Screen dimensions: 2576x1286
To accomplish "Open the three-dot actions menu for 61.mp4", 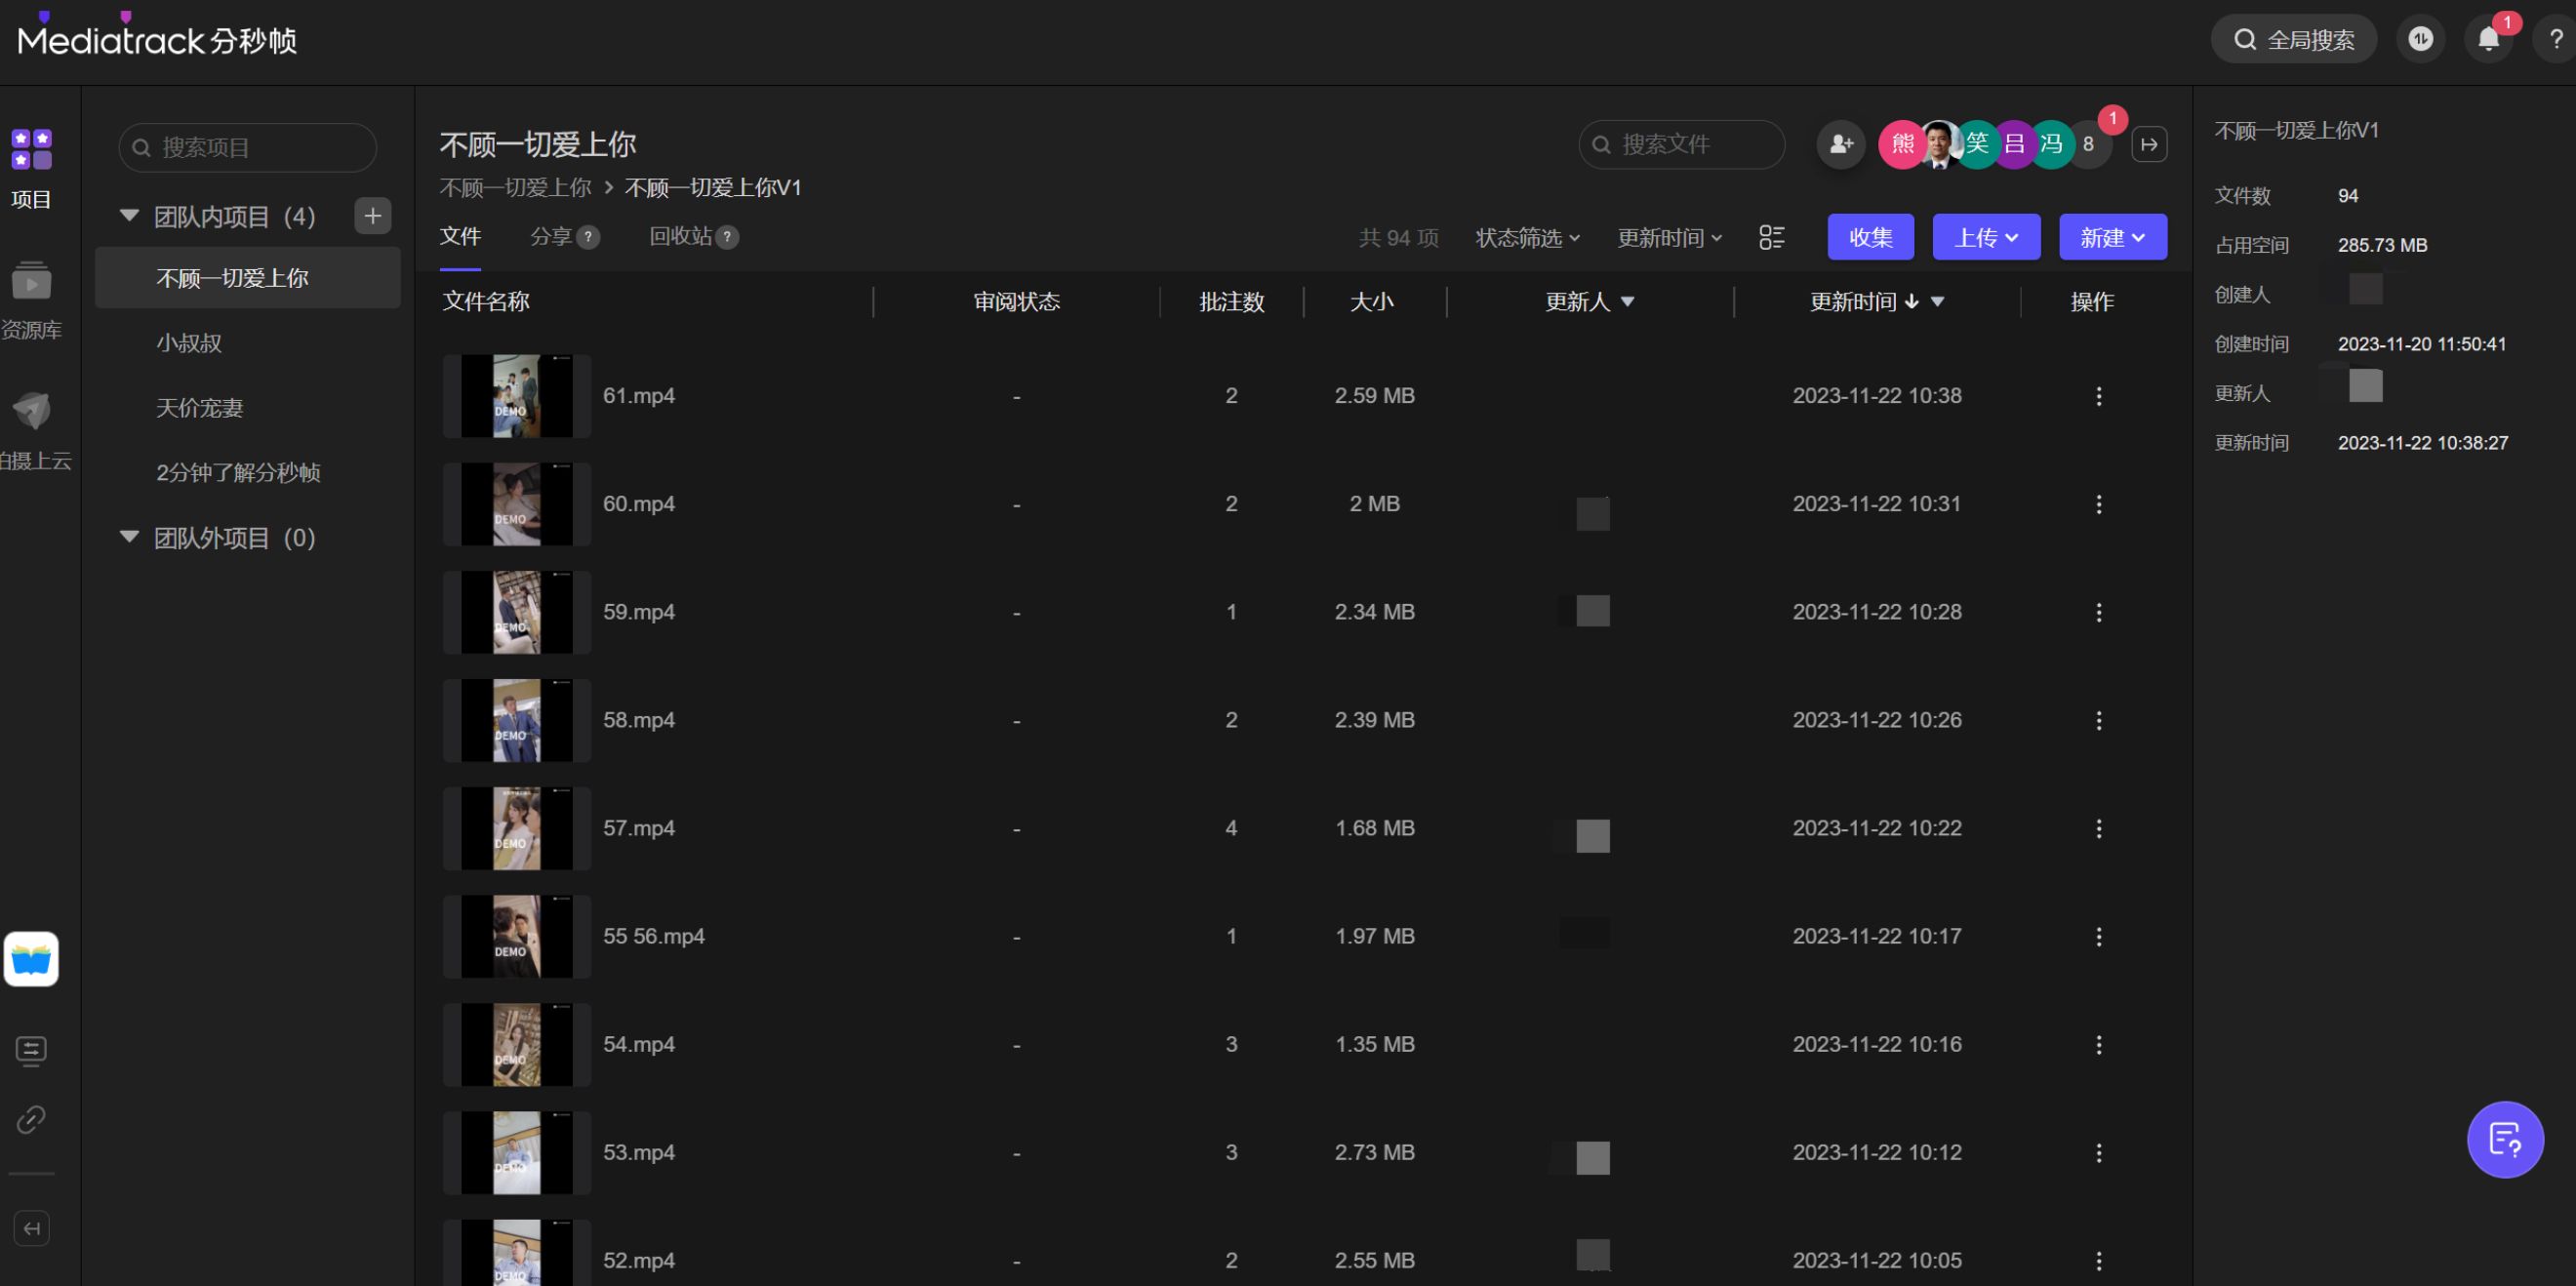I will coord(2099,396).
